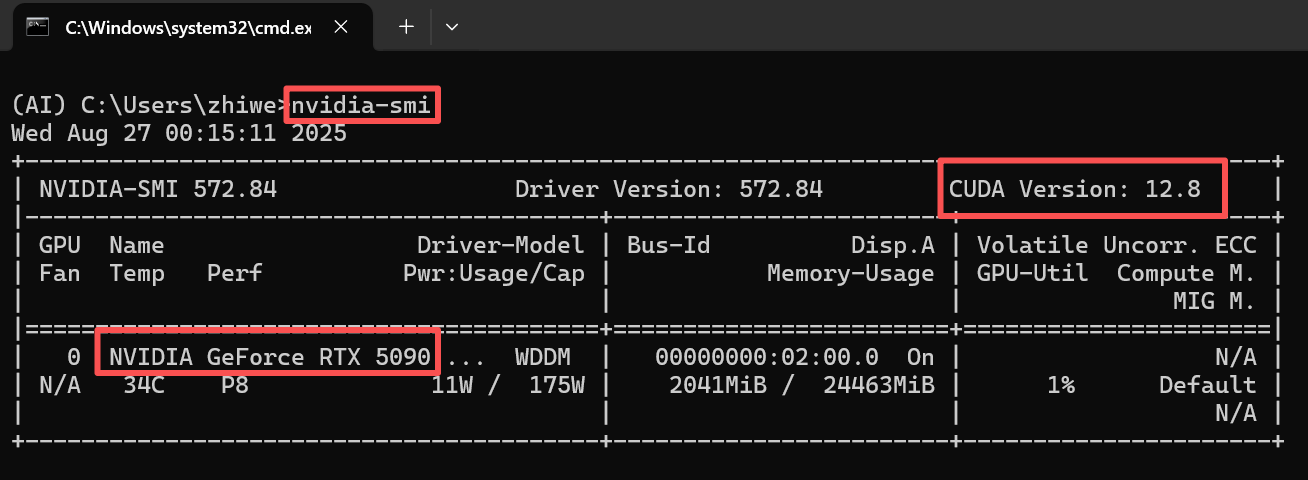
Task: Click the Driver Version: 572.84 text
Action: point(669,188)
